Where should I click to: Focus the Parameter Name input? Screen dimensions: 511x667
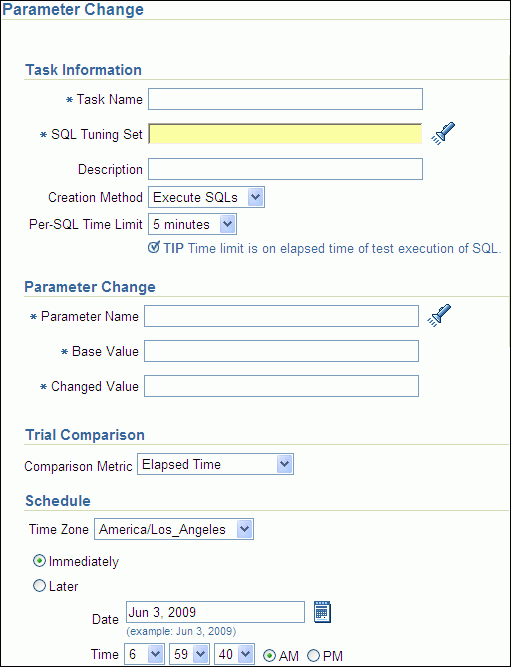pyautogui.click(x=281, y=316)
